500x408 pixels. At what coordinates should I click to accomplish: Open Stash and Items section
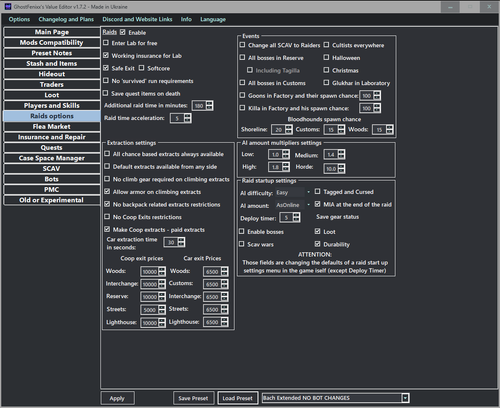coord(52,63)
